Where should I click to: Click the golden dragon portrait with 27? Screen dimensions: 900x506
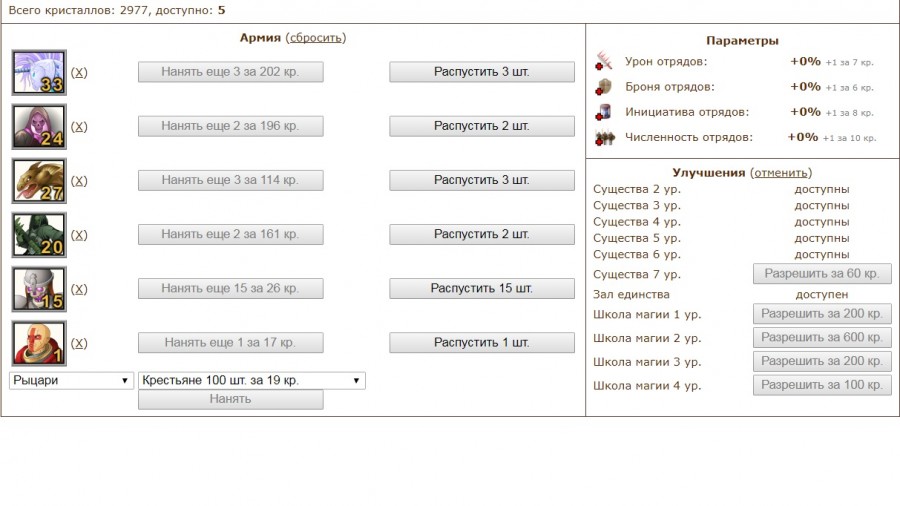pos(39,181)
